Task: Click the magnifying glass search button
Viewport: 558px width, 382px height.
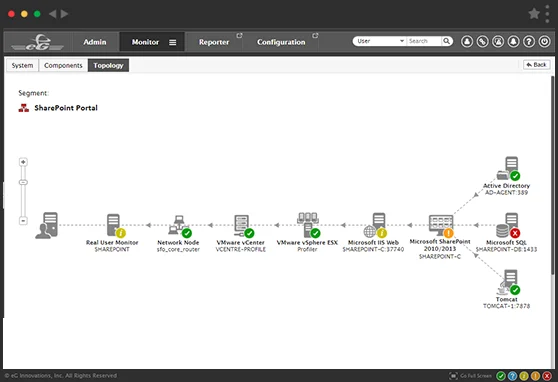Action: 447,41
